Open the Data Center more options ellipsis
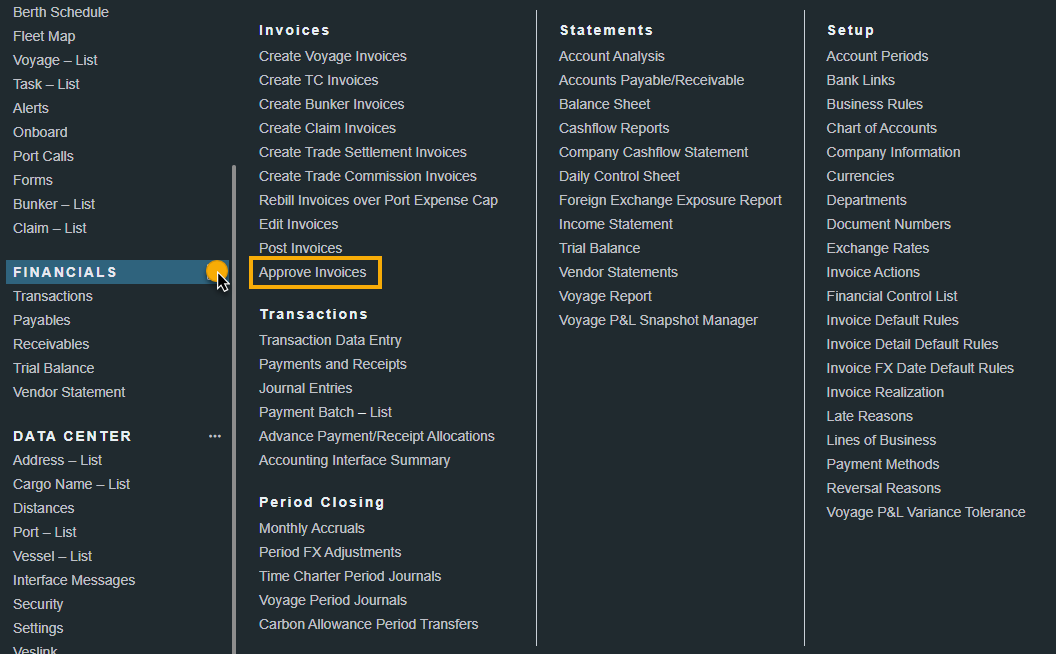This screenshot has width=1056, height=654. 215,436
